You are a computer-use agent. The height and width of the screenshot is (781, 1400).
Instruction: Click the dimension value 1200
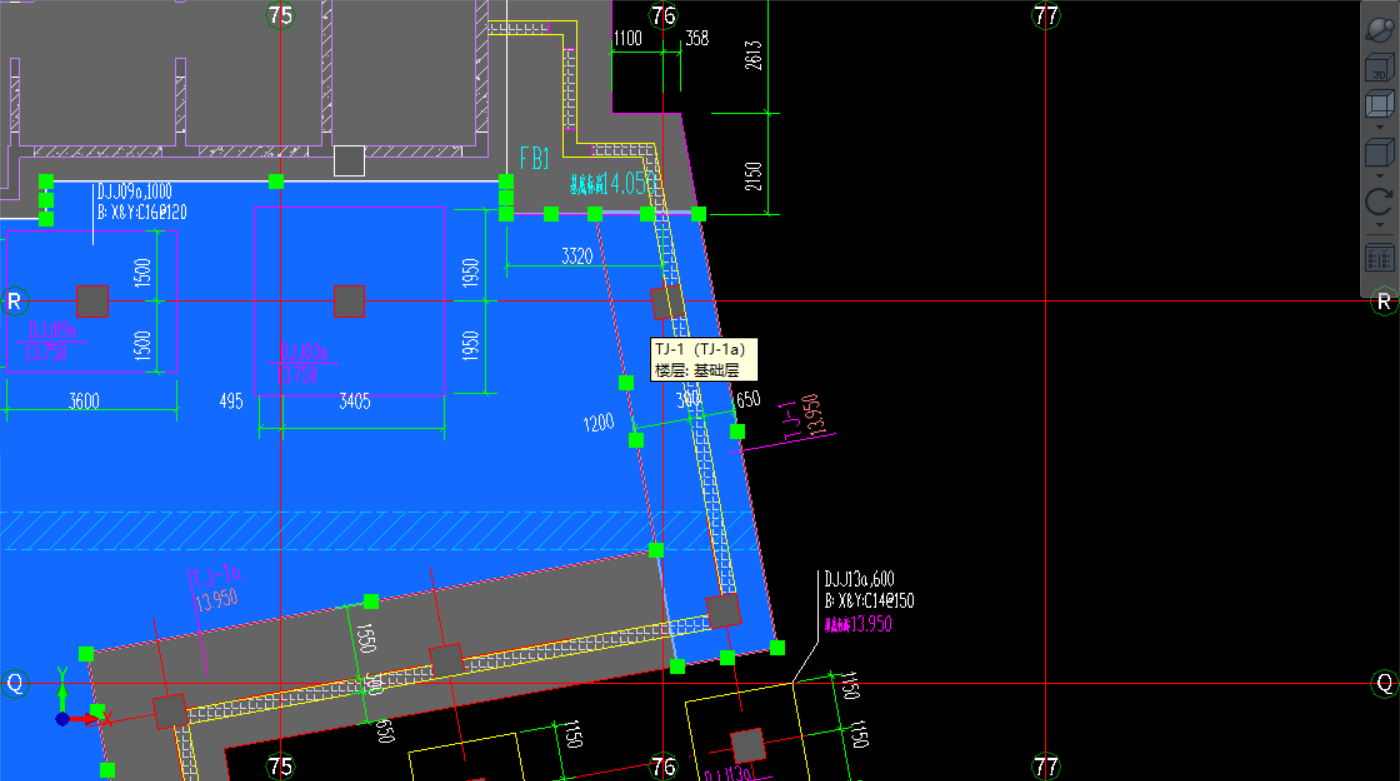point(599,423)
